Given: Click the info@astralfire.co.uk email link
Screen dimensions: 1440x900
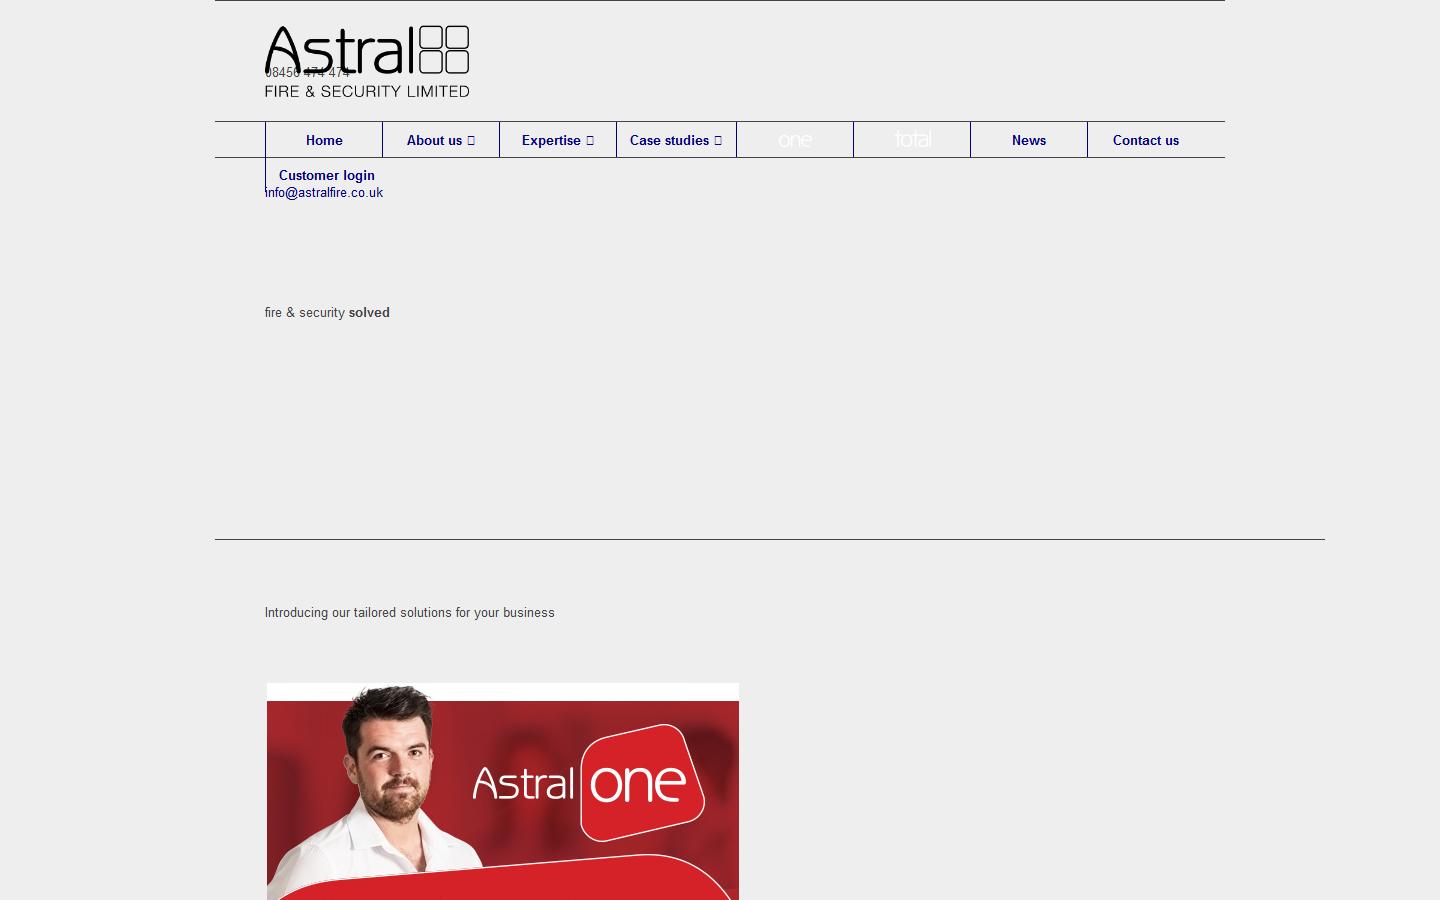Looking at the screenshot, I should [323, 192].
